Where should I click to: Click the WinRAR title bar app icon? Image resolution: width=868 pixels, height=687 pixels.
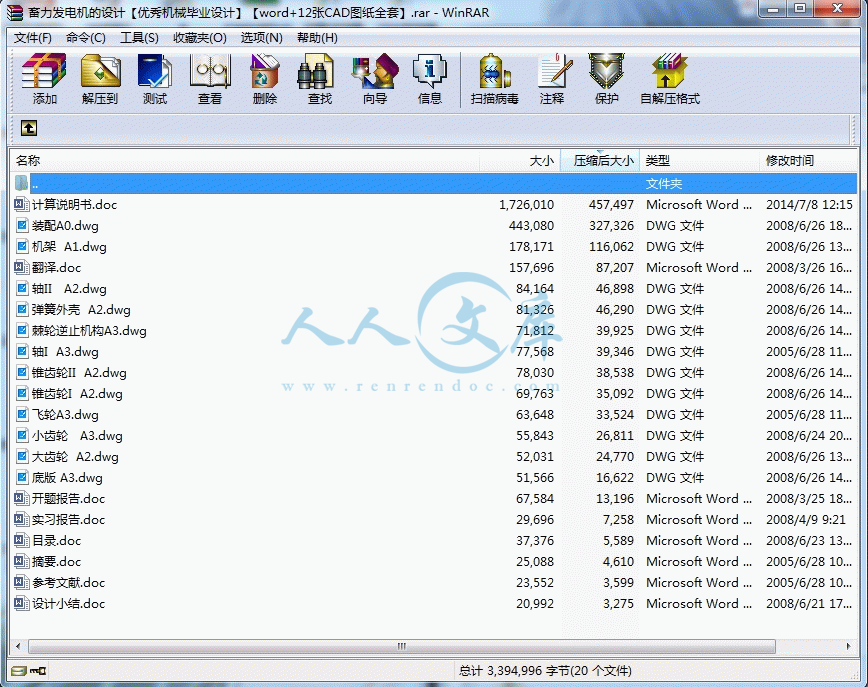[x=14, y=12]
